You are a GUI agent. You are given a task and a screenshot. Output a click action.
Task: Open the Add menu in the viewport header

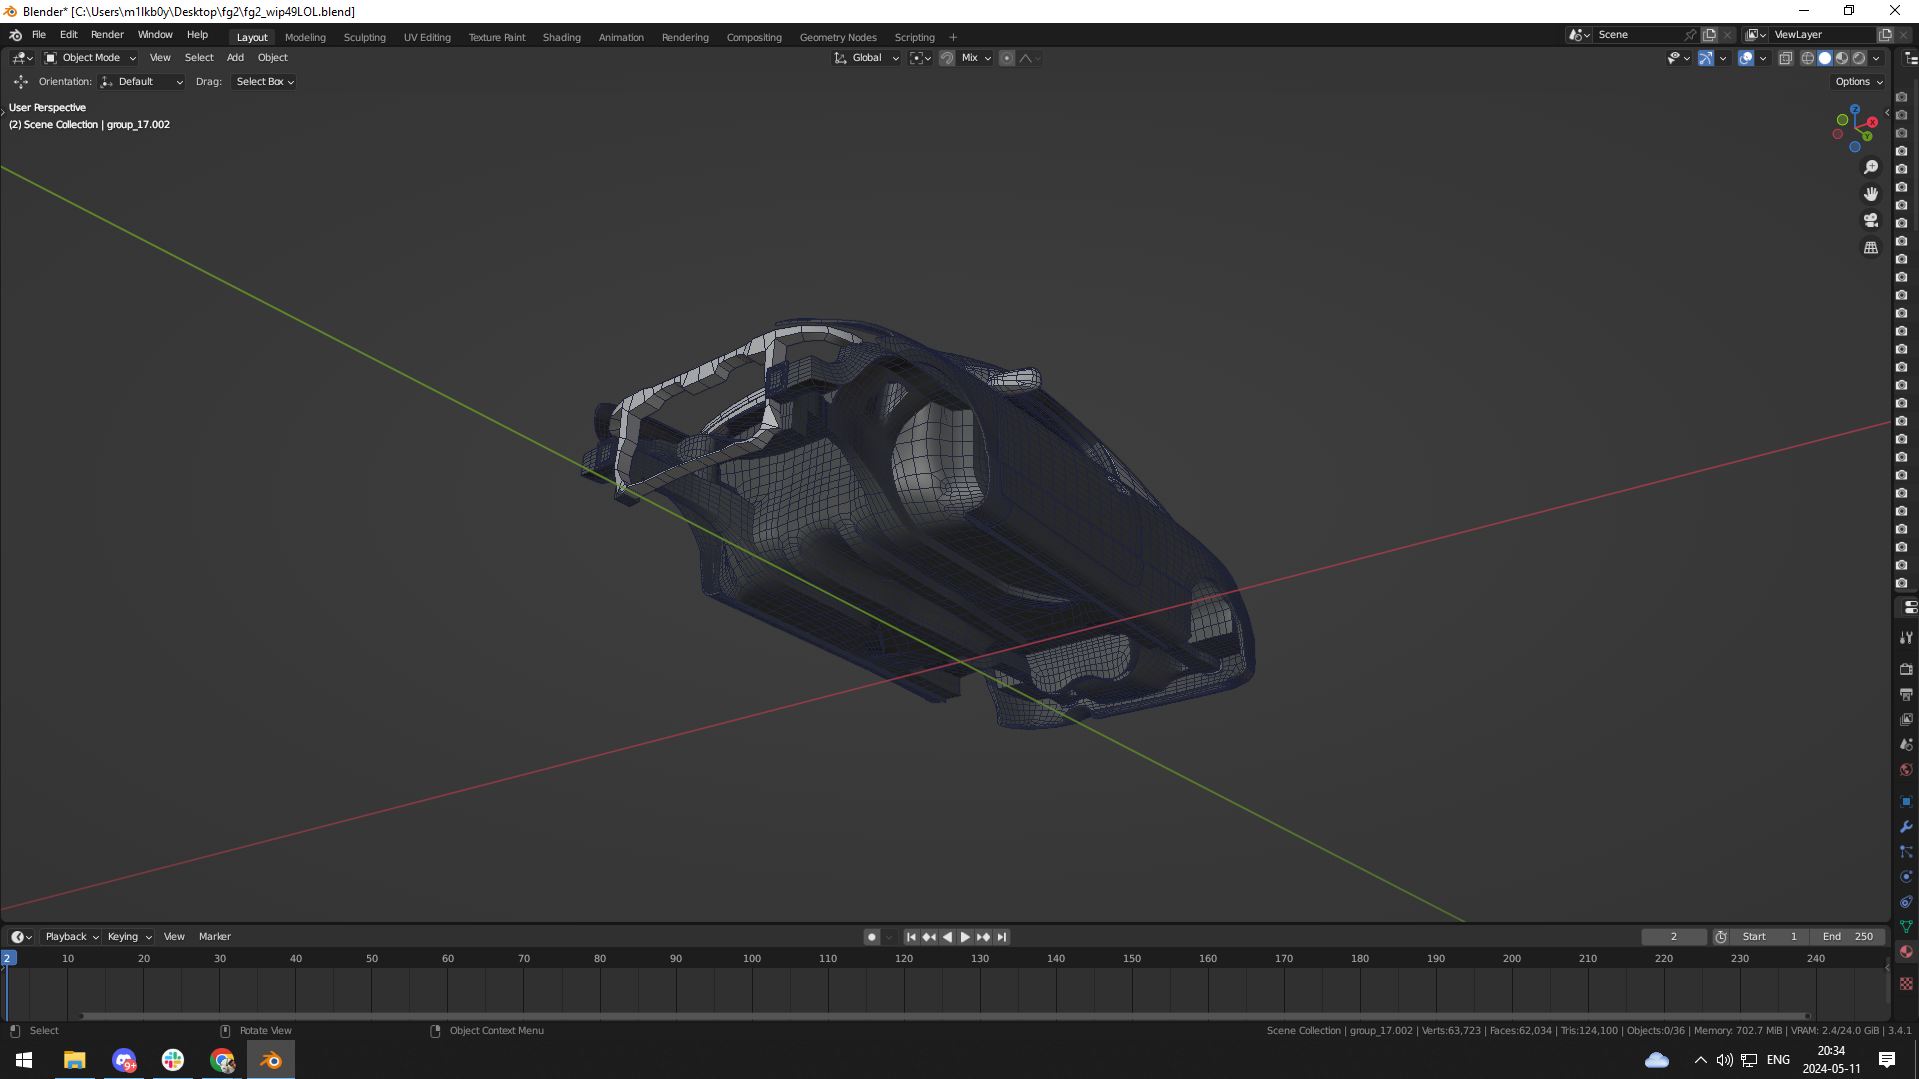click(x=235, y=58)
